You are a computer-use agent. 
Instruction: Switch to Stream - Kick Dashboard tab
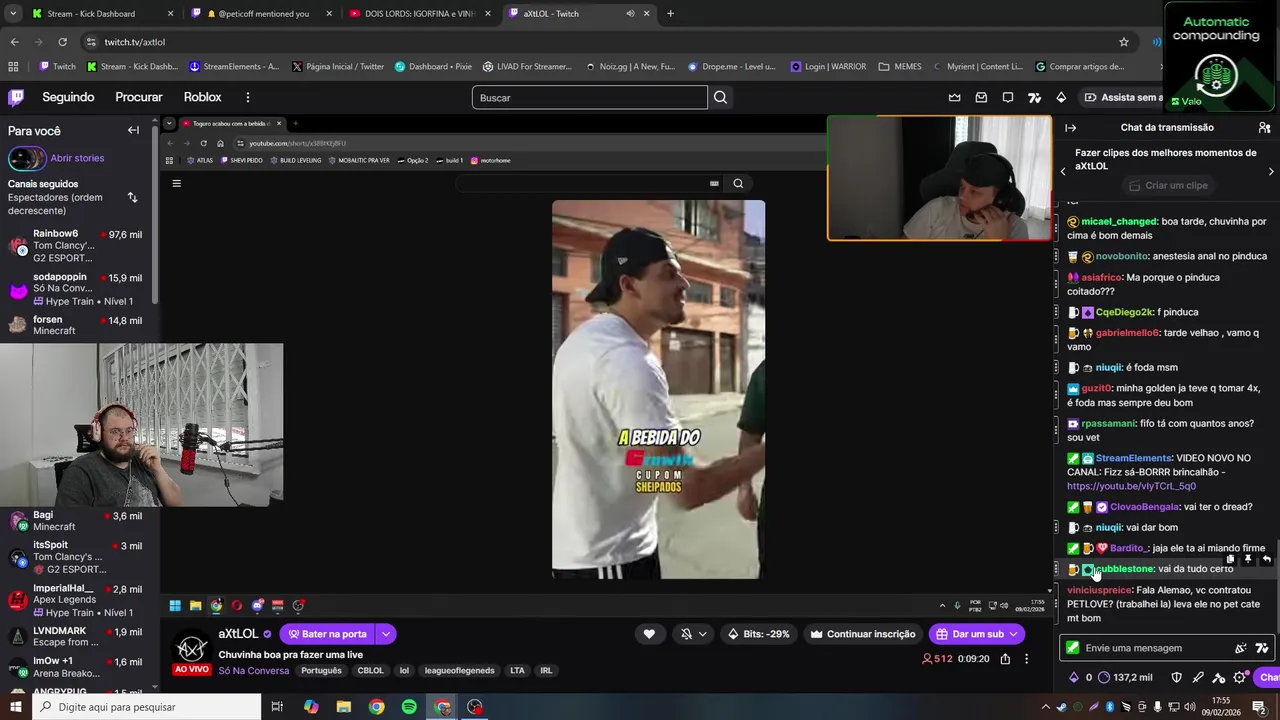103,14
